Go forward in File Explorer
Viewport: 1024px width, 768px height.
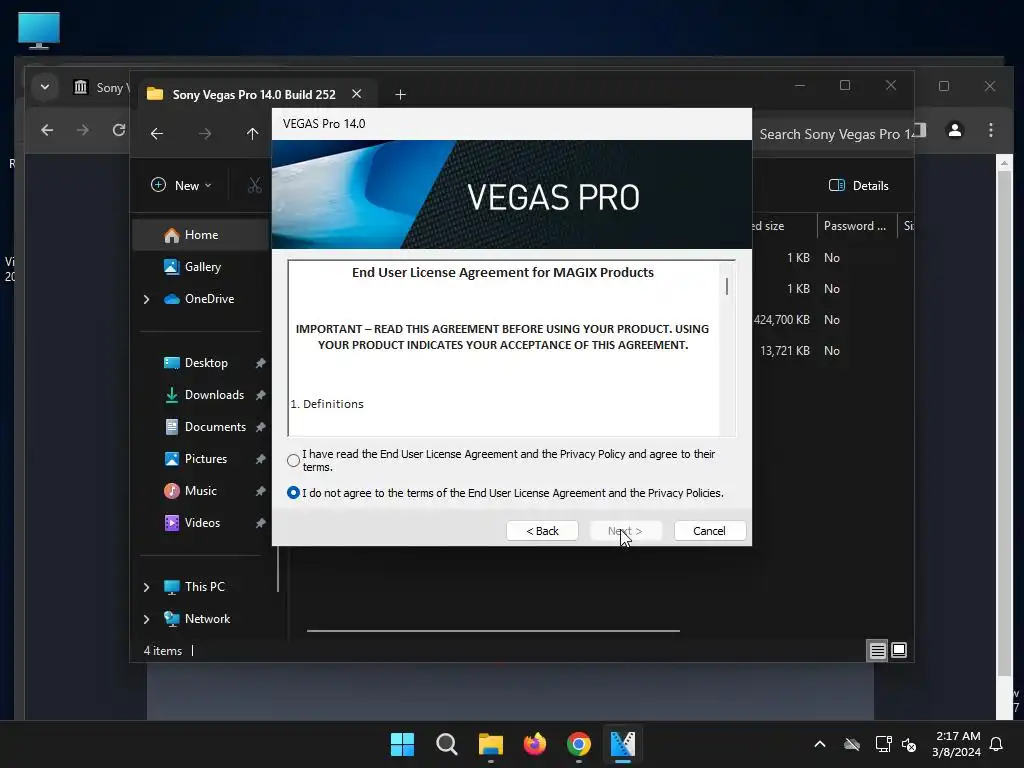[x=205, y=134]
